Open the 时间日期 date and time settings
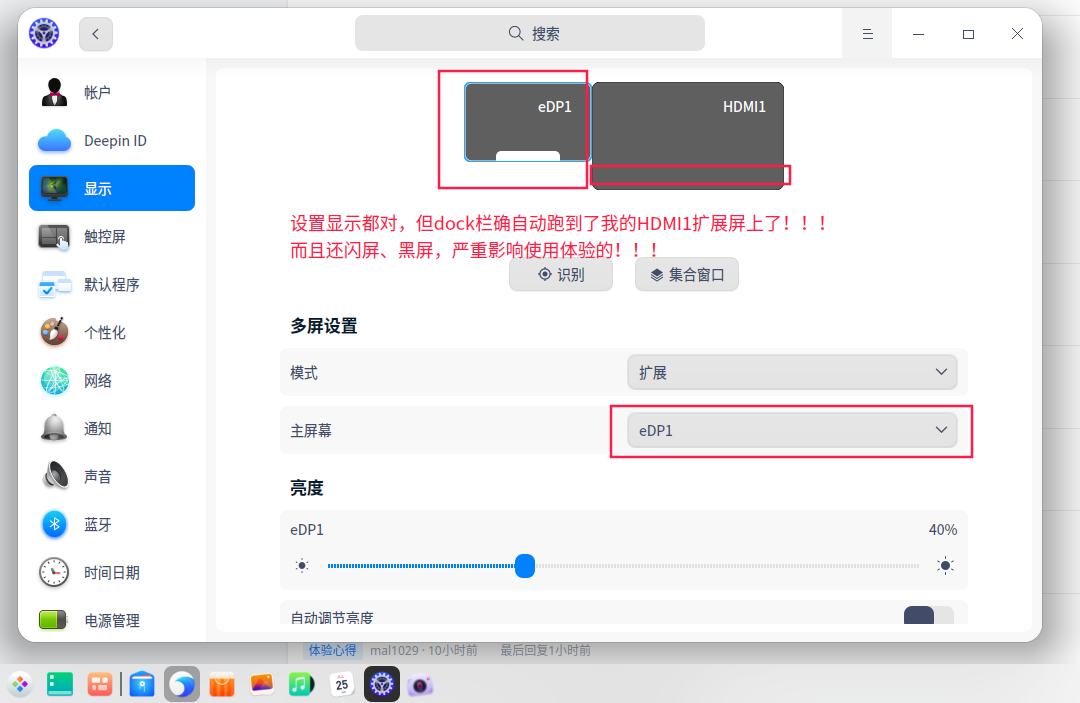1080x703 pixels. [x=112, y=572]
